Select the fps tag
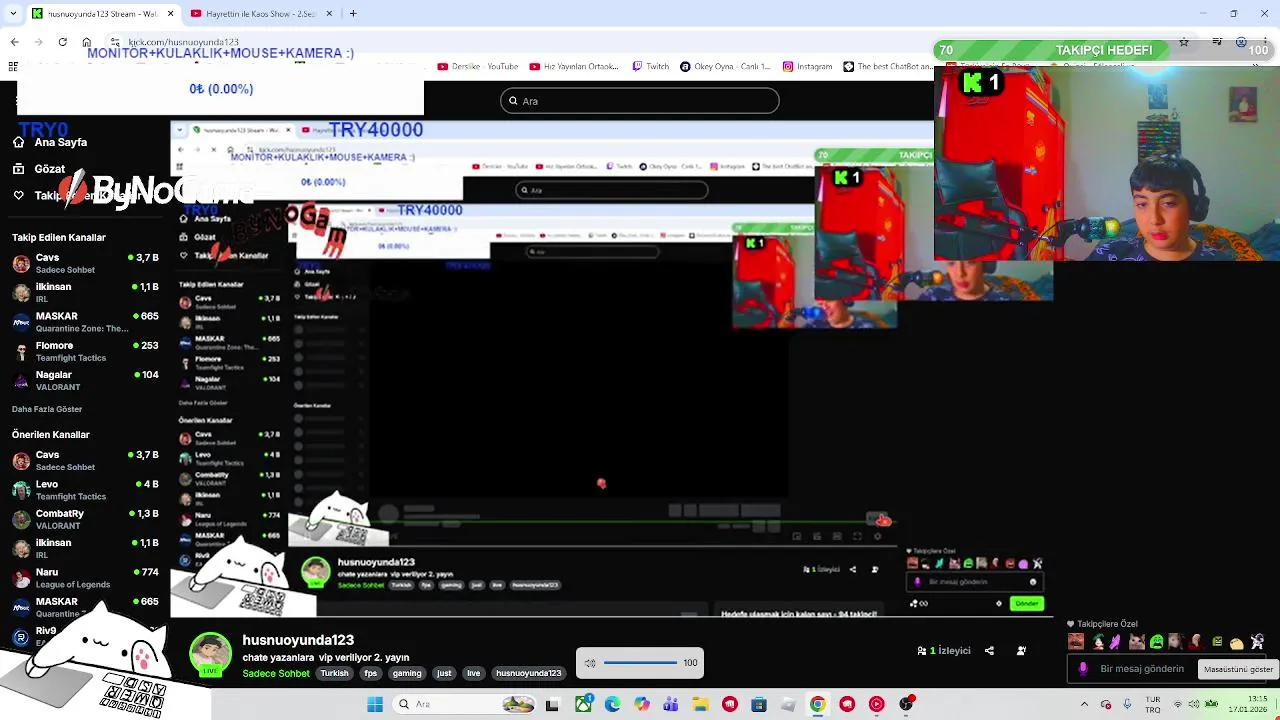1280x720 pixels. (x=371, y=673)
